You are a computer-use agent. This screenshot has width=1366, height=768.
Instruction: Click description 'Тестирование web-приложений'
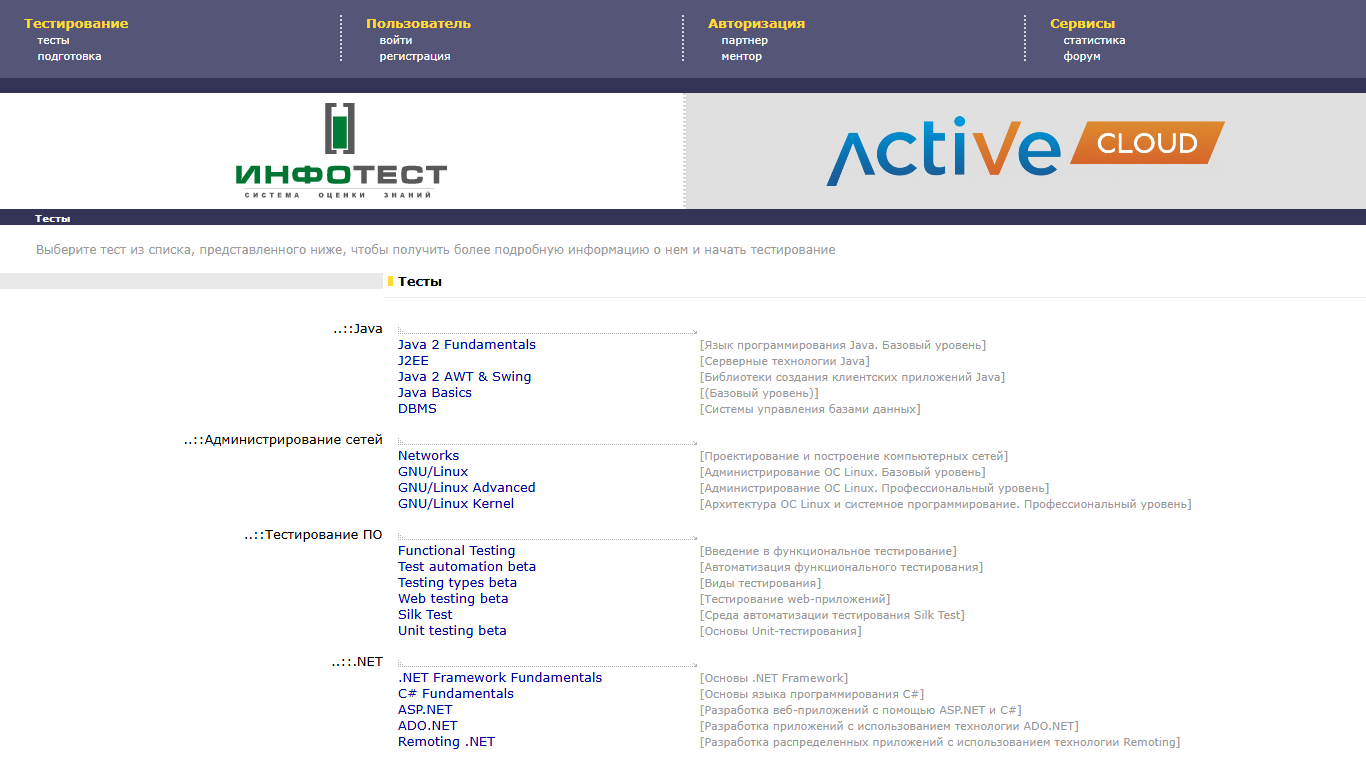[x=795, y=600]
